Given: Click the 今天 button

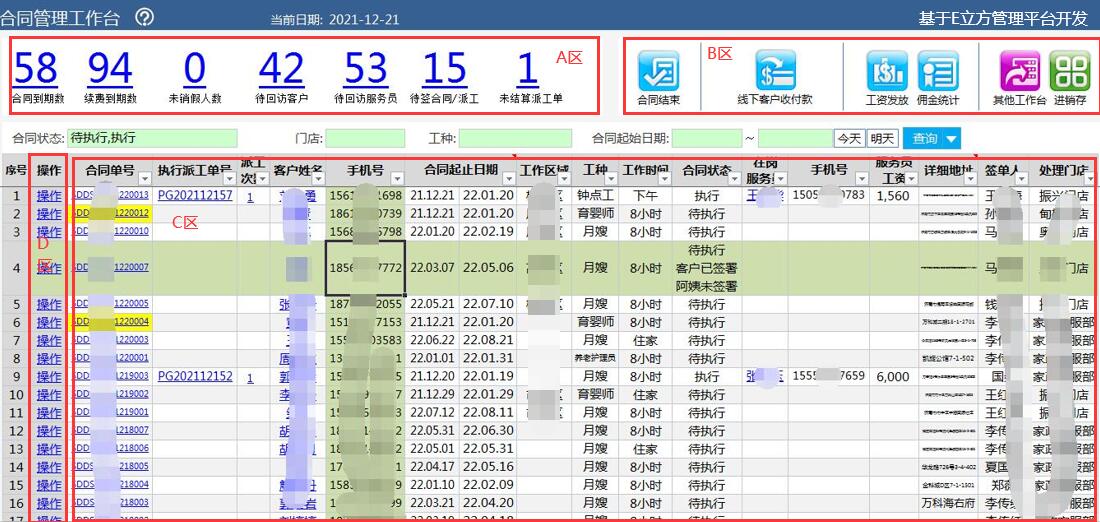Looking at the screenshot, I should pyautogui.click(x=849, y=138).
